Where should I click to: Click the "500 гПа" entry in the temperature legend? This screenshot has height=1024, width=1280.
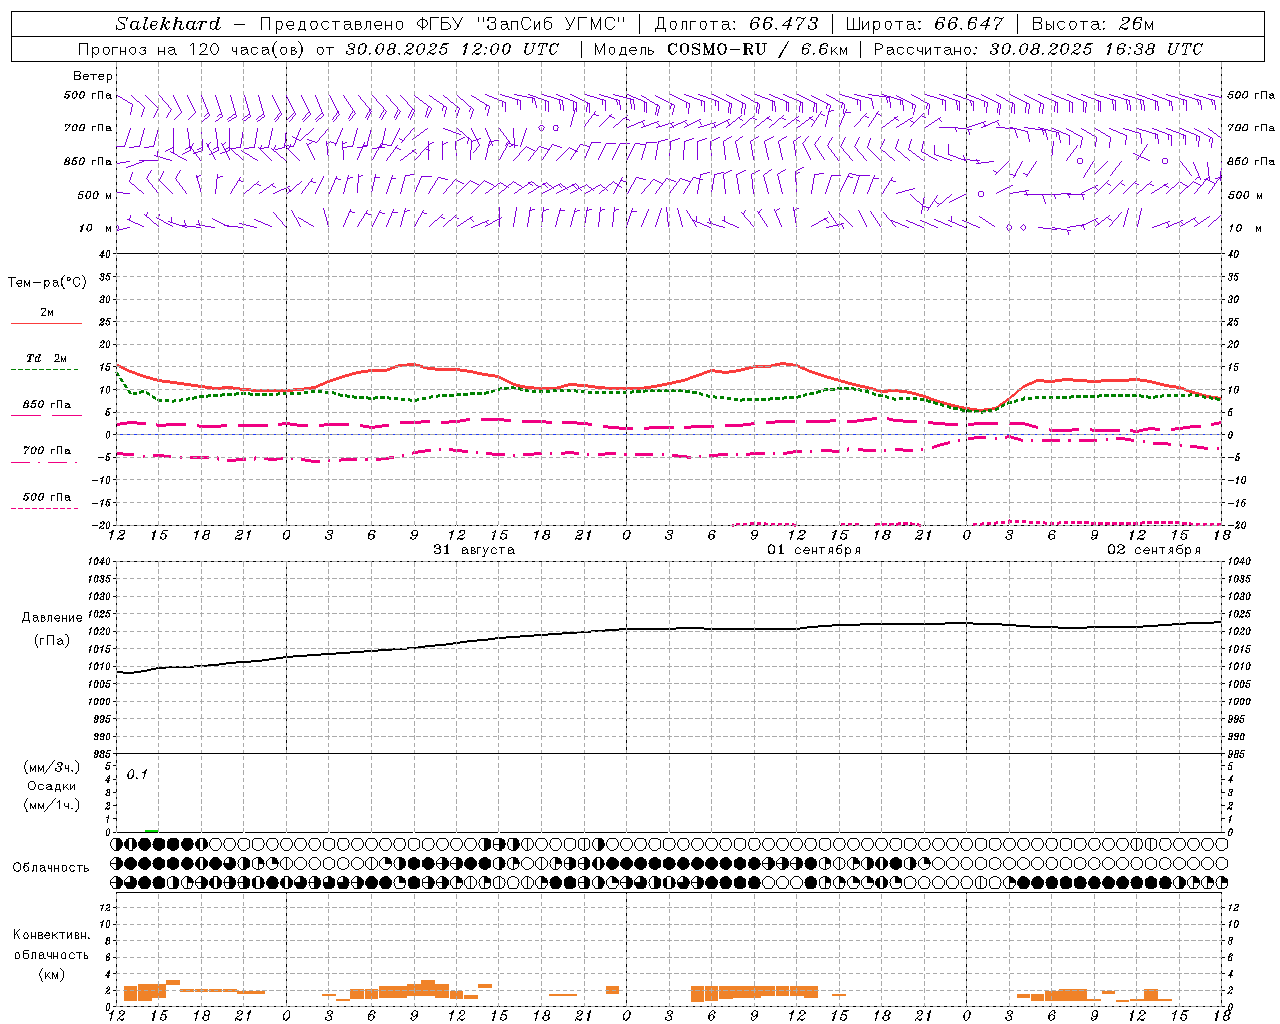click(x=47, y=497)
